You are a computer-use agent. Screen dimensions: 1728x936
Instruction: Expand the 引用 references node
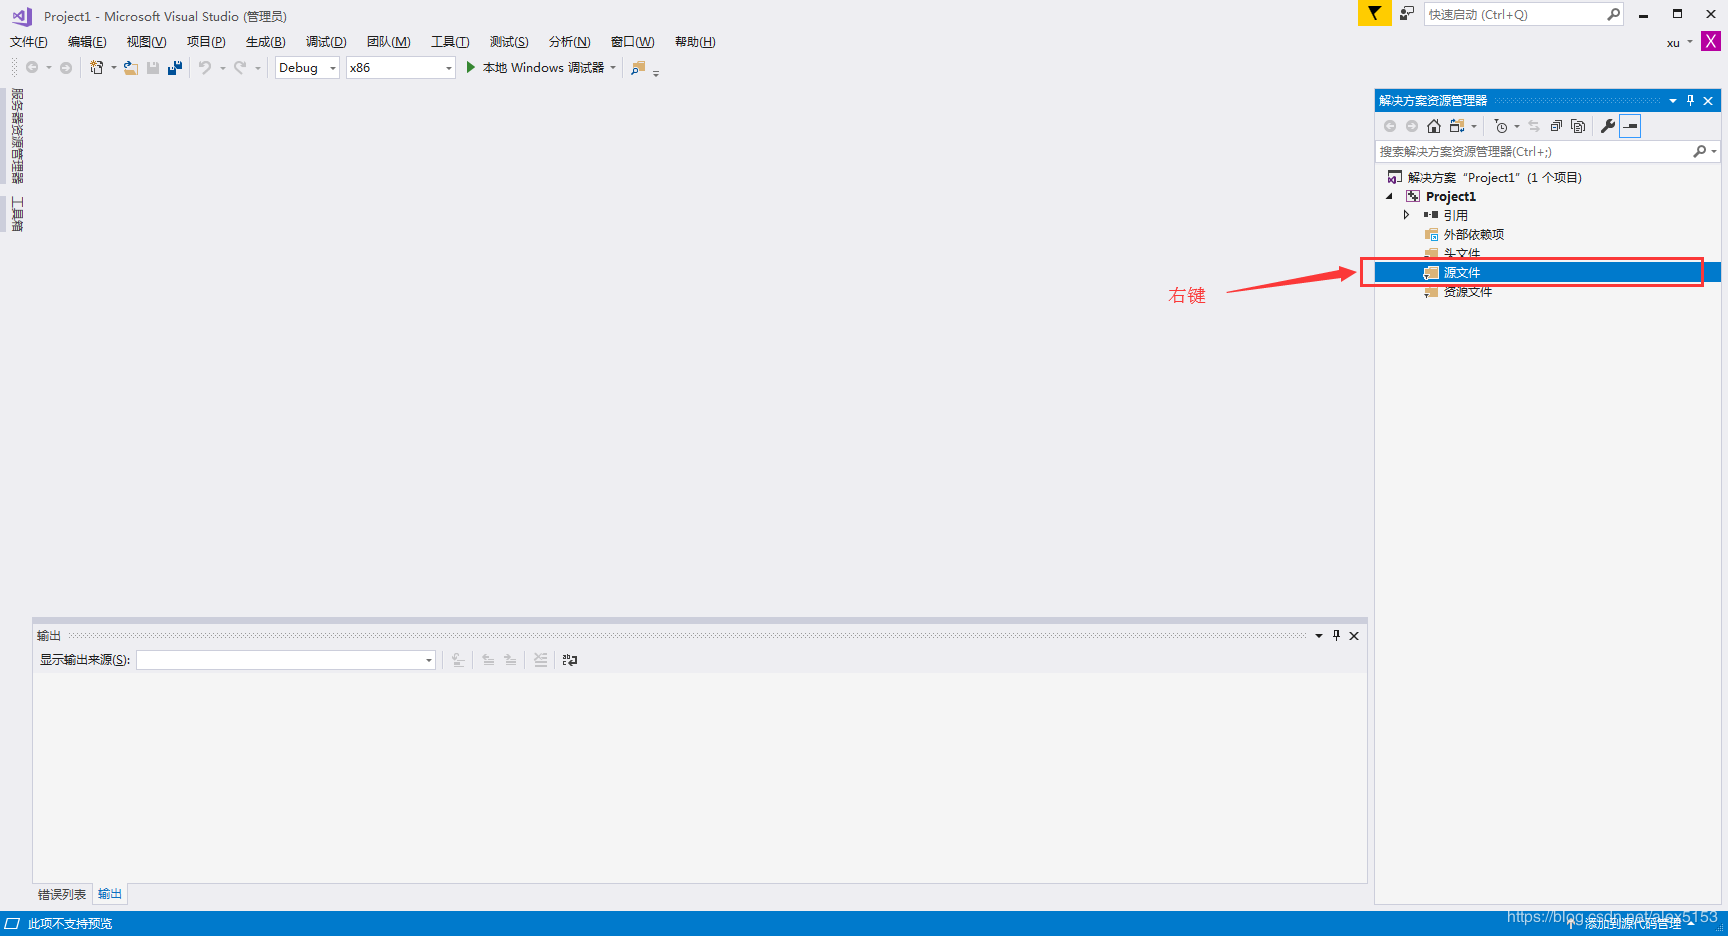pos(1407,215)
